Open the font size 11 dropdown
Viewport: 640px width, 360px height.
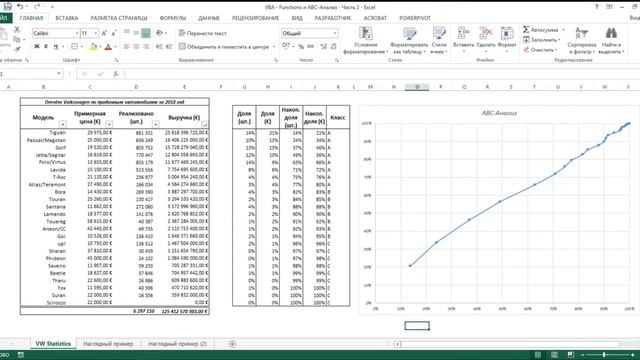pyautogui.click(x=96, y=33)
